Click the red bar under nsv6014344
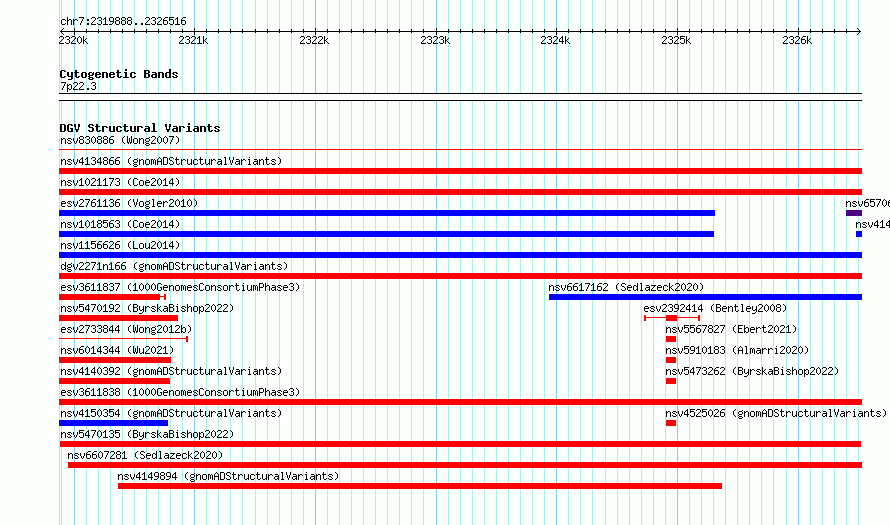The image size is (890, 525). tap(115, 360)
